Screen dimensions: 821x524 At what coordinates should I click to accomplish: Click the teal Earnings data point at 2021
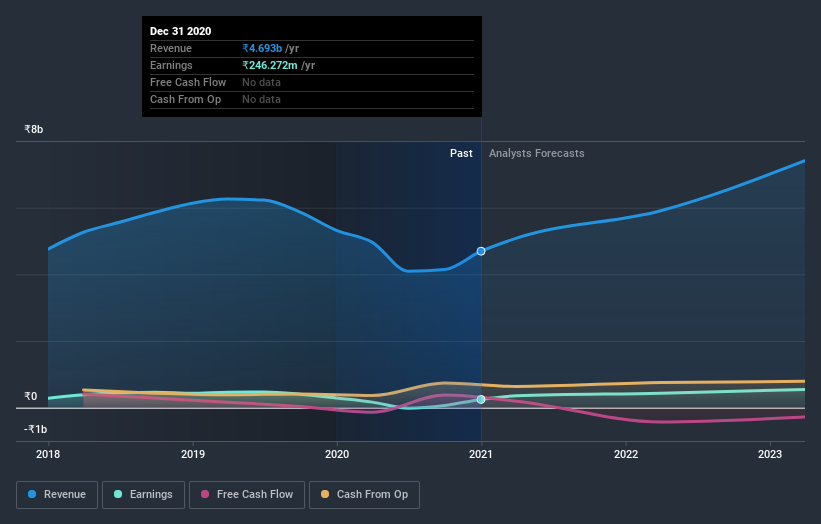[x=481, y=399]
